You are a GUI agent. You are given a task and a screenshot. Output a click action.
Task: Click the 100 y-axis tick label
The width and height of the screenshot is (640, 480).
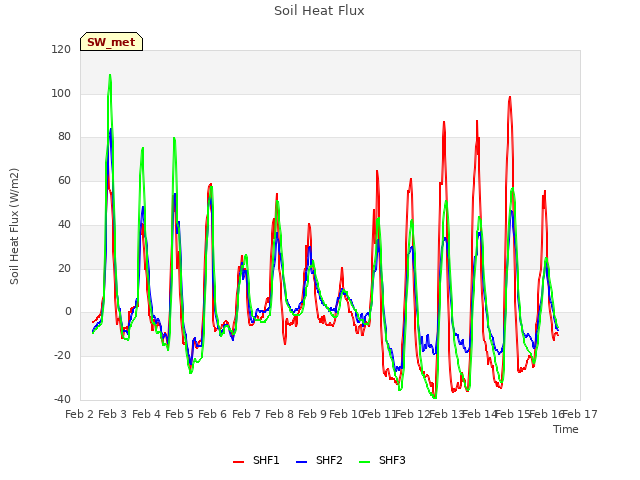pos(61,93)
